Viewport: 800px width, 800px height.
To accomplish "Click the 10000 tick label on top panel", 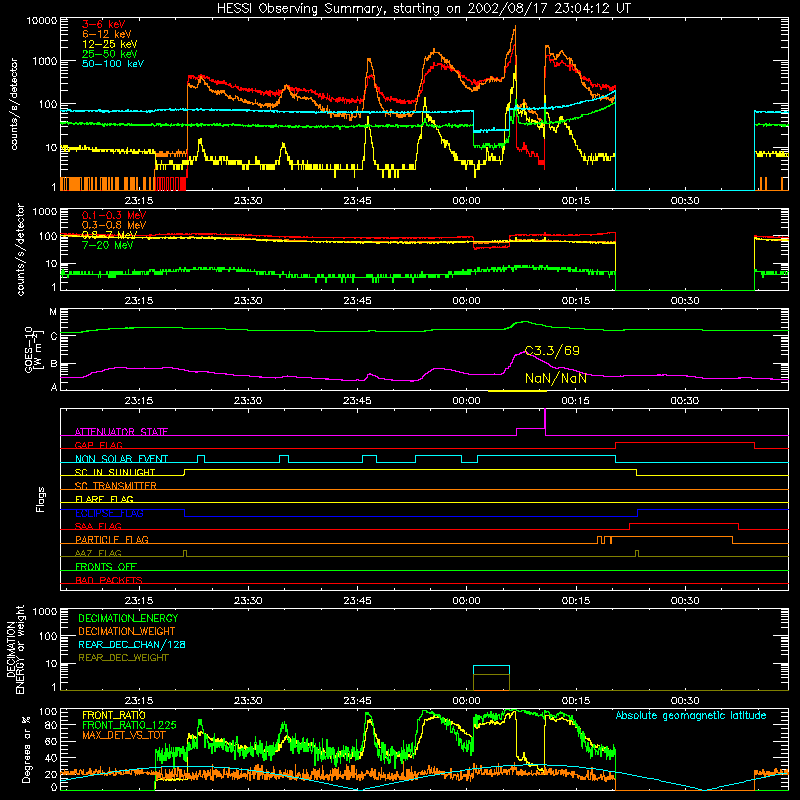I will coord(42,21).
